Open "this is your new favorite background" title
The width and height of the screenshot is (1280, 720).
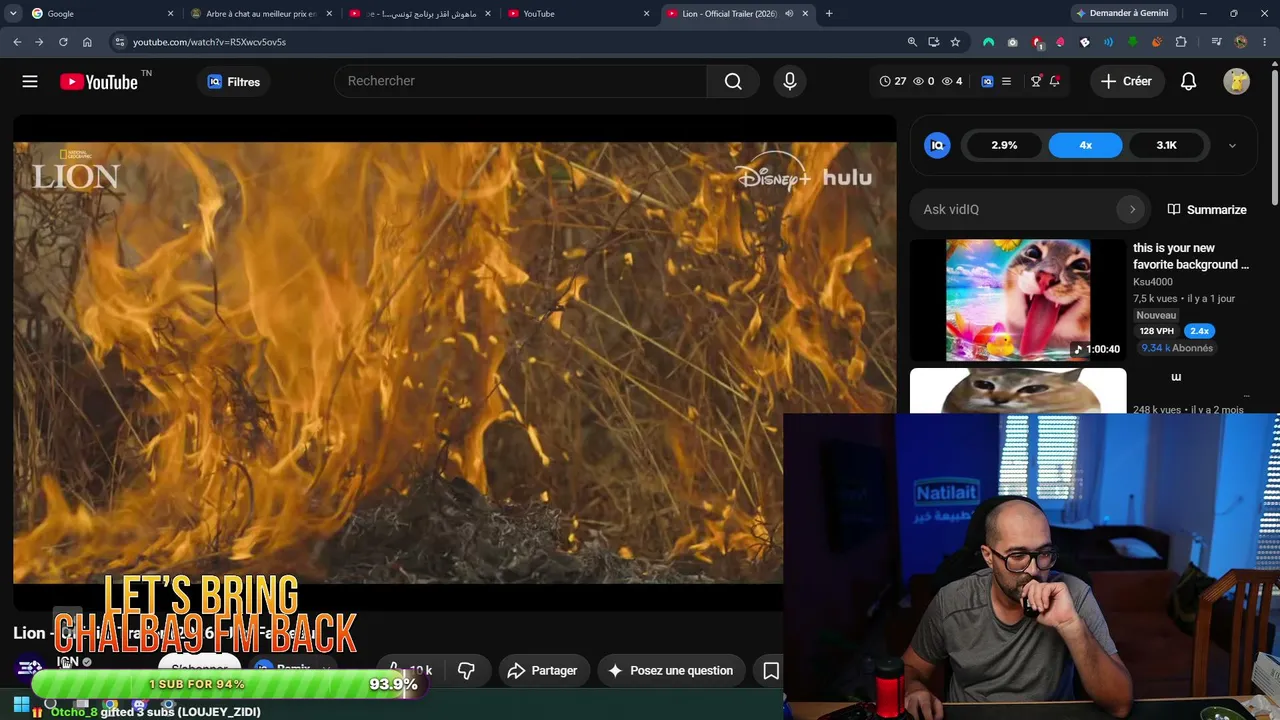pos(1191,256)
